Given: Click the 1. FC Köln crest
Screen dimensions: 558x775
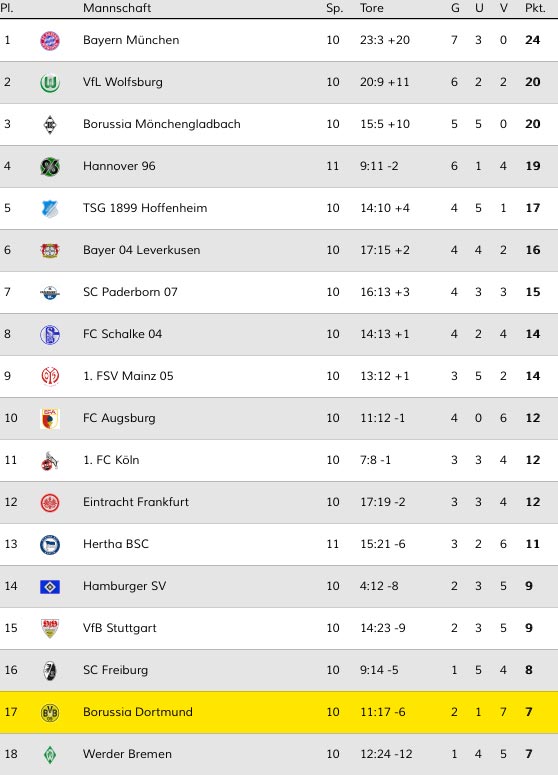Looking at the screenshot, I should [x=50, y=461].
